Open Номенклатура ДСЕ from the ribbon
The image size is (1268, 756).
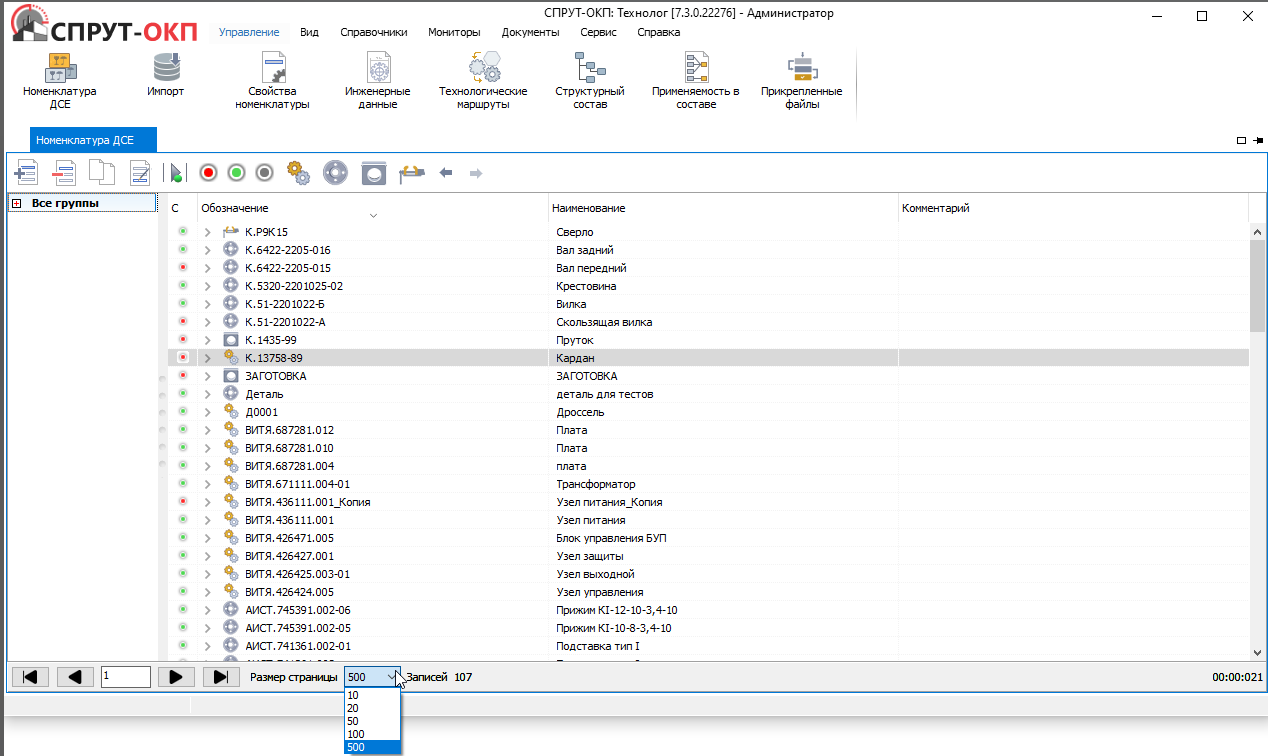pyautogui.click(x=59, y=80)
